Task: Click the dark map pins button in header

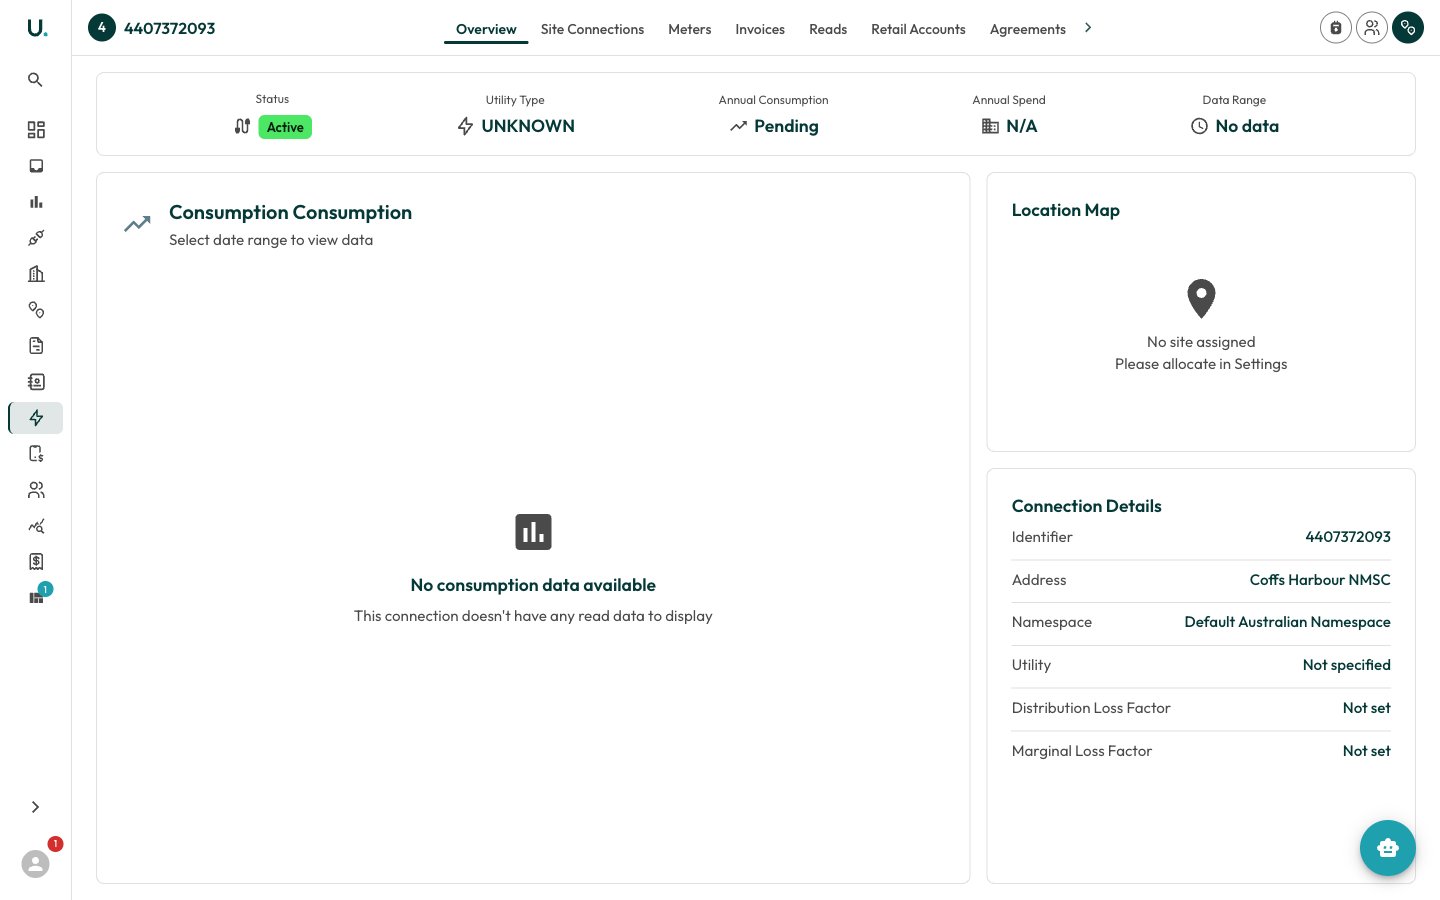Action: tap(1408, 28)
